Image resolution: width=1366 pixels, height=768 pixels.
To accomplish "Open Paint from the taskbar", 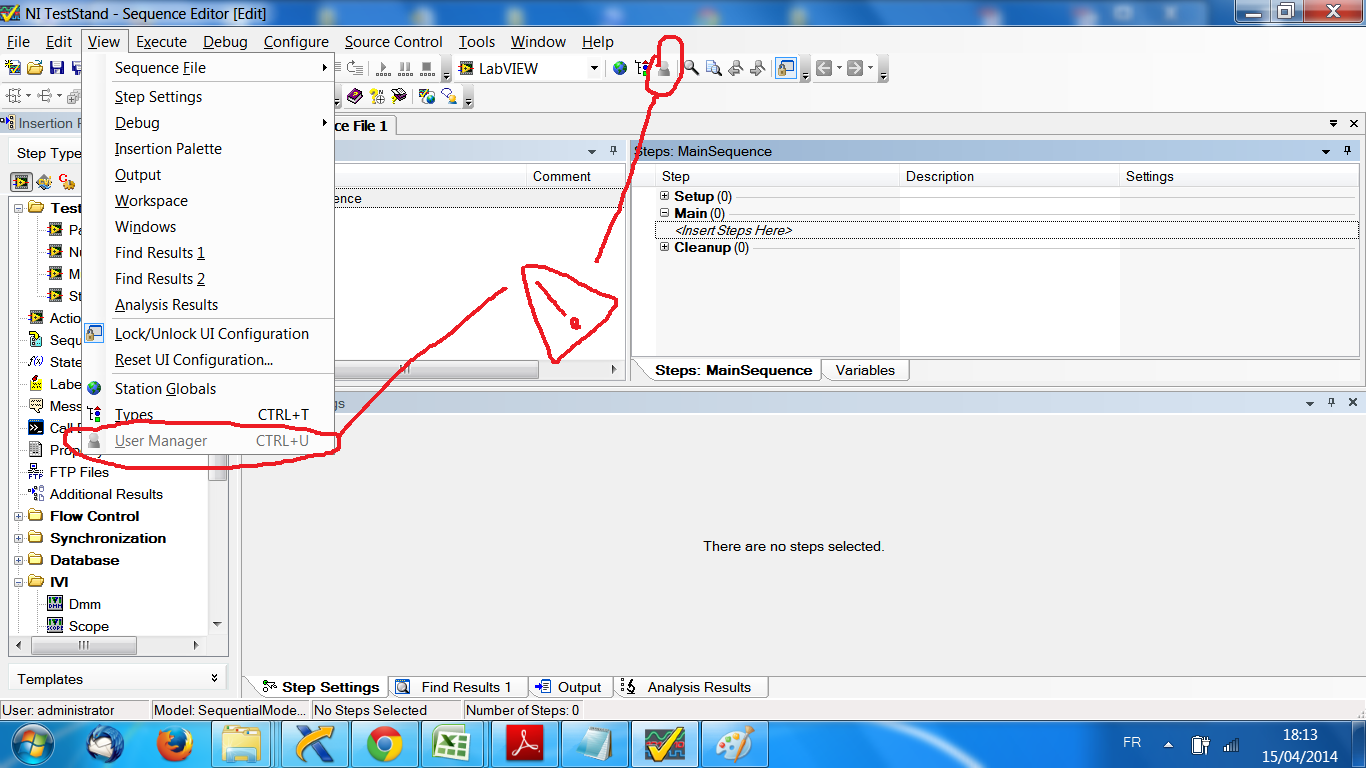I will click(x=737, y=746).
